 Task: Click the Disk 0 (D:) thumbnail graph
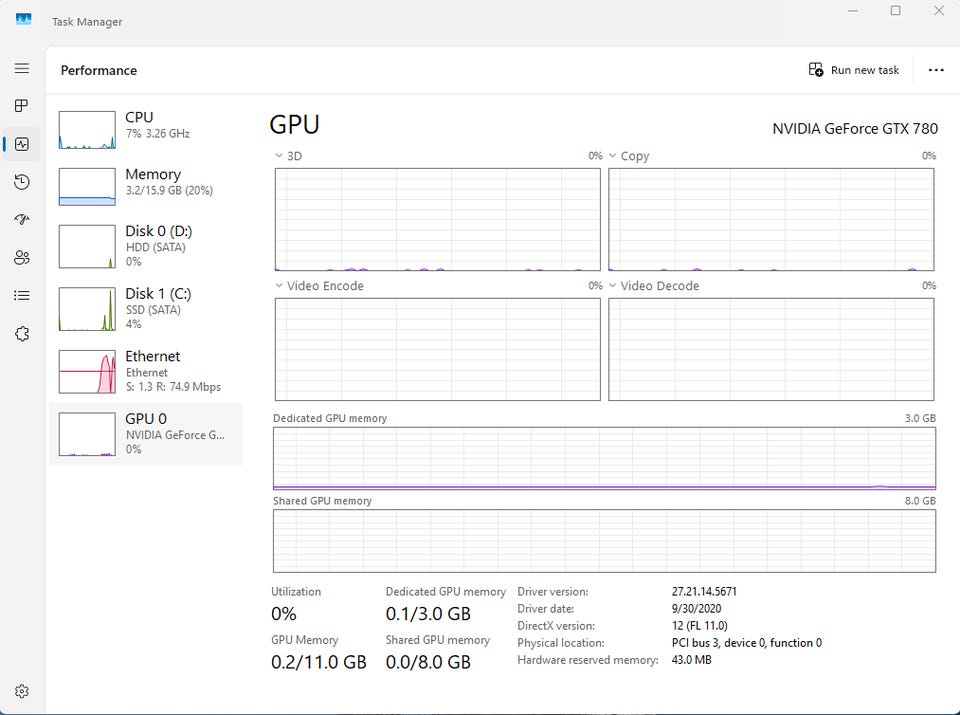coord(87,246)
